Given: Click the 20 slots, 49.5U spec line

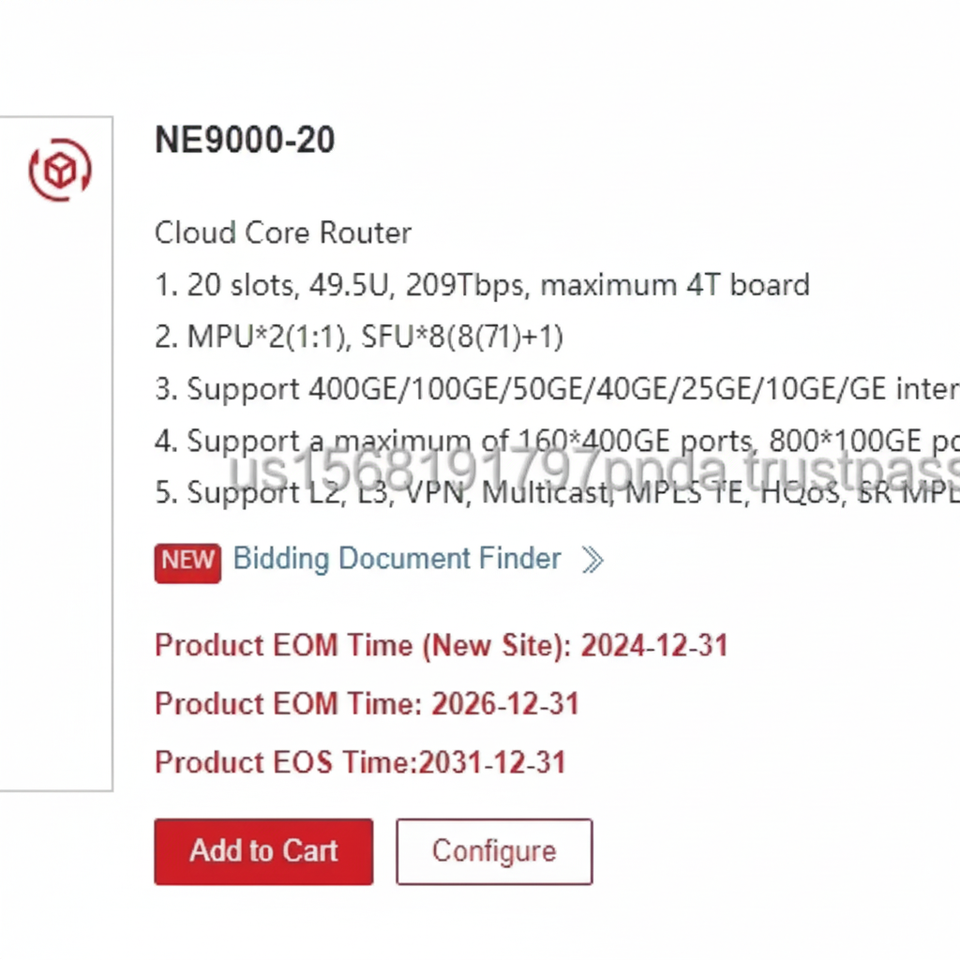Looking at the screenshot, I should (x=482, y=285).
